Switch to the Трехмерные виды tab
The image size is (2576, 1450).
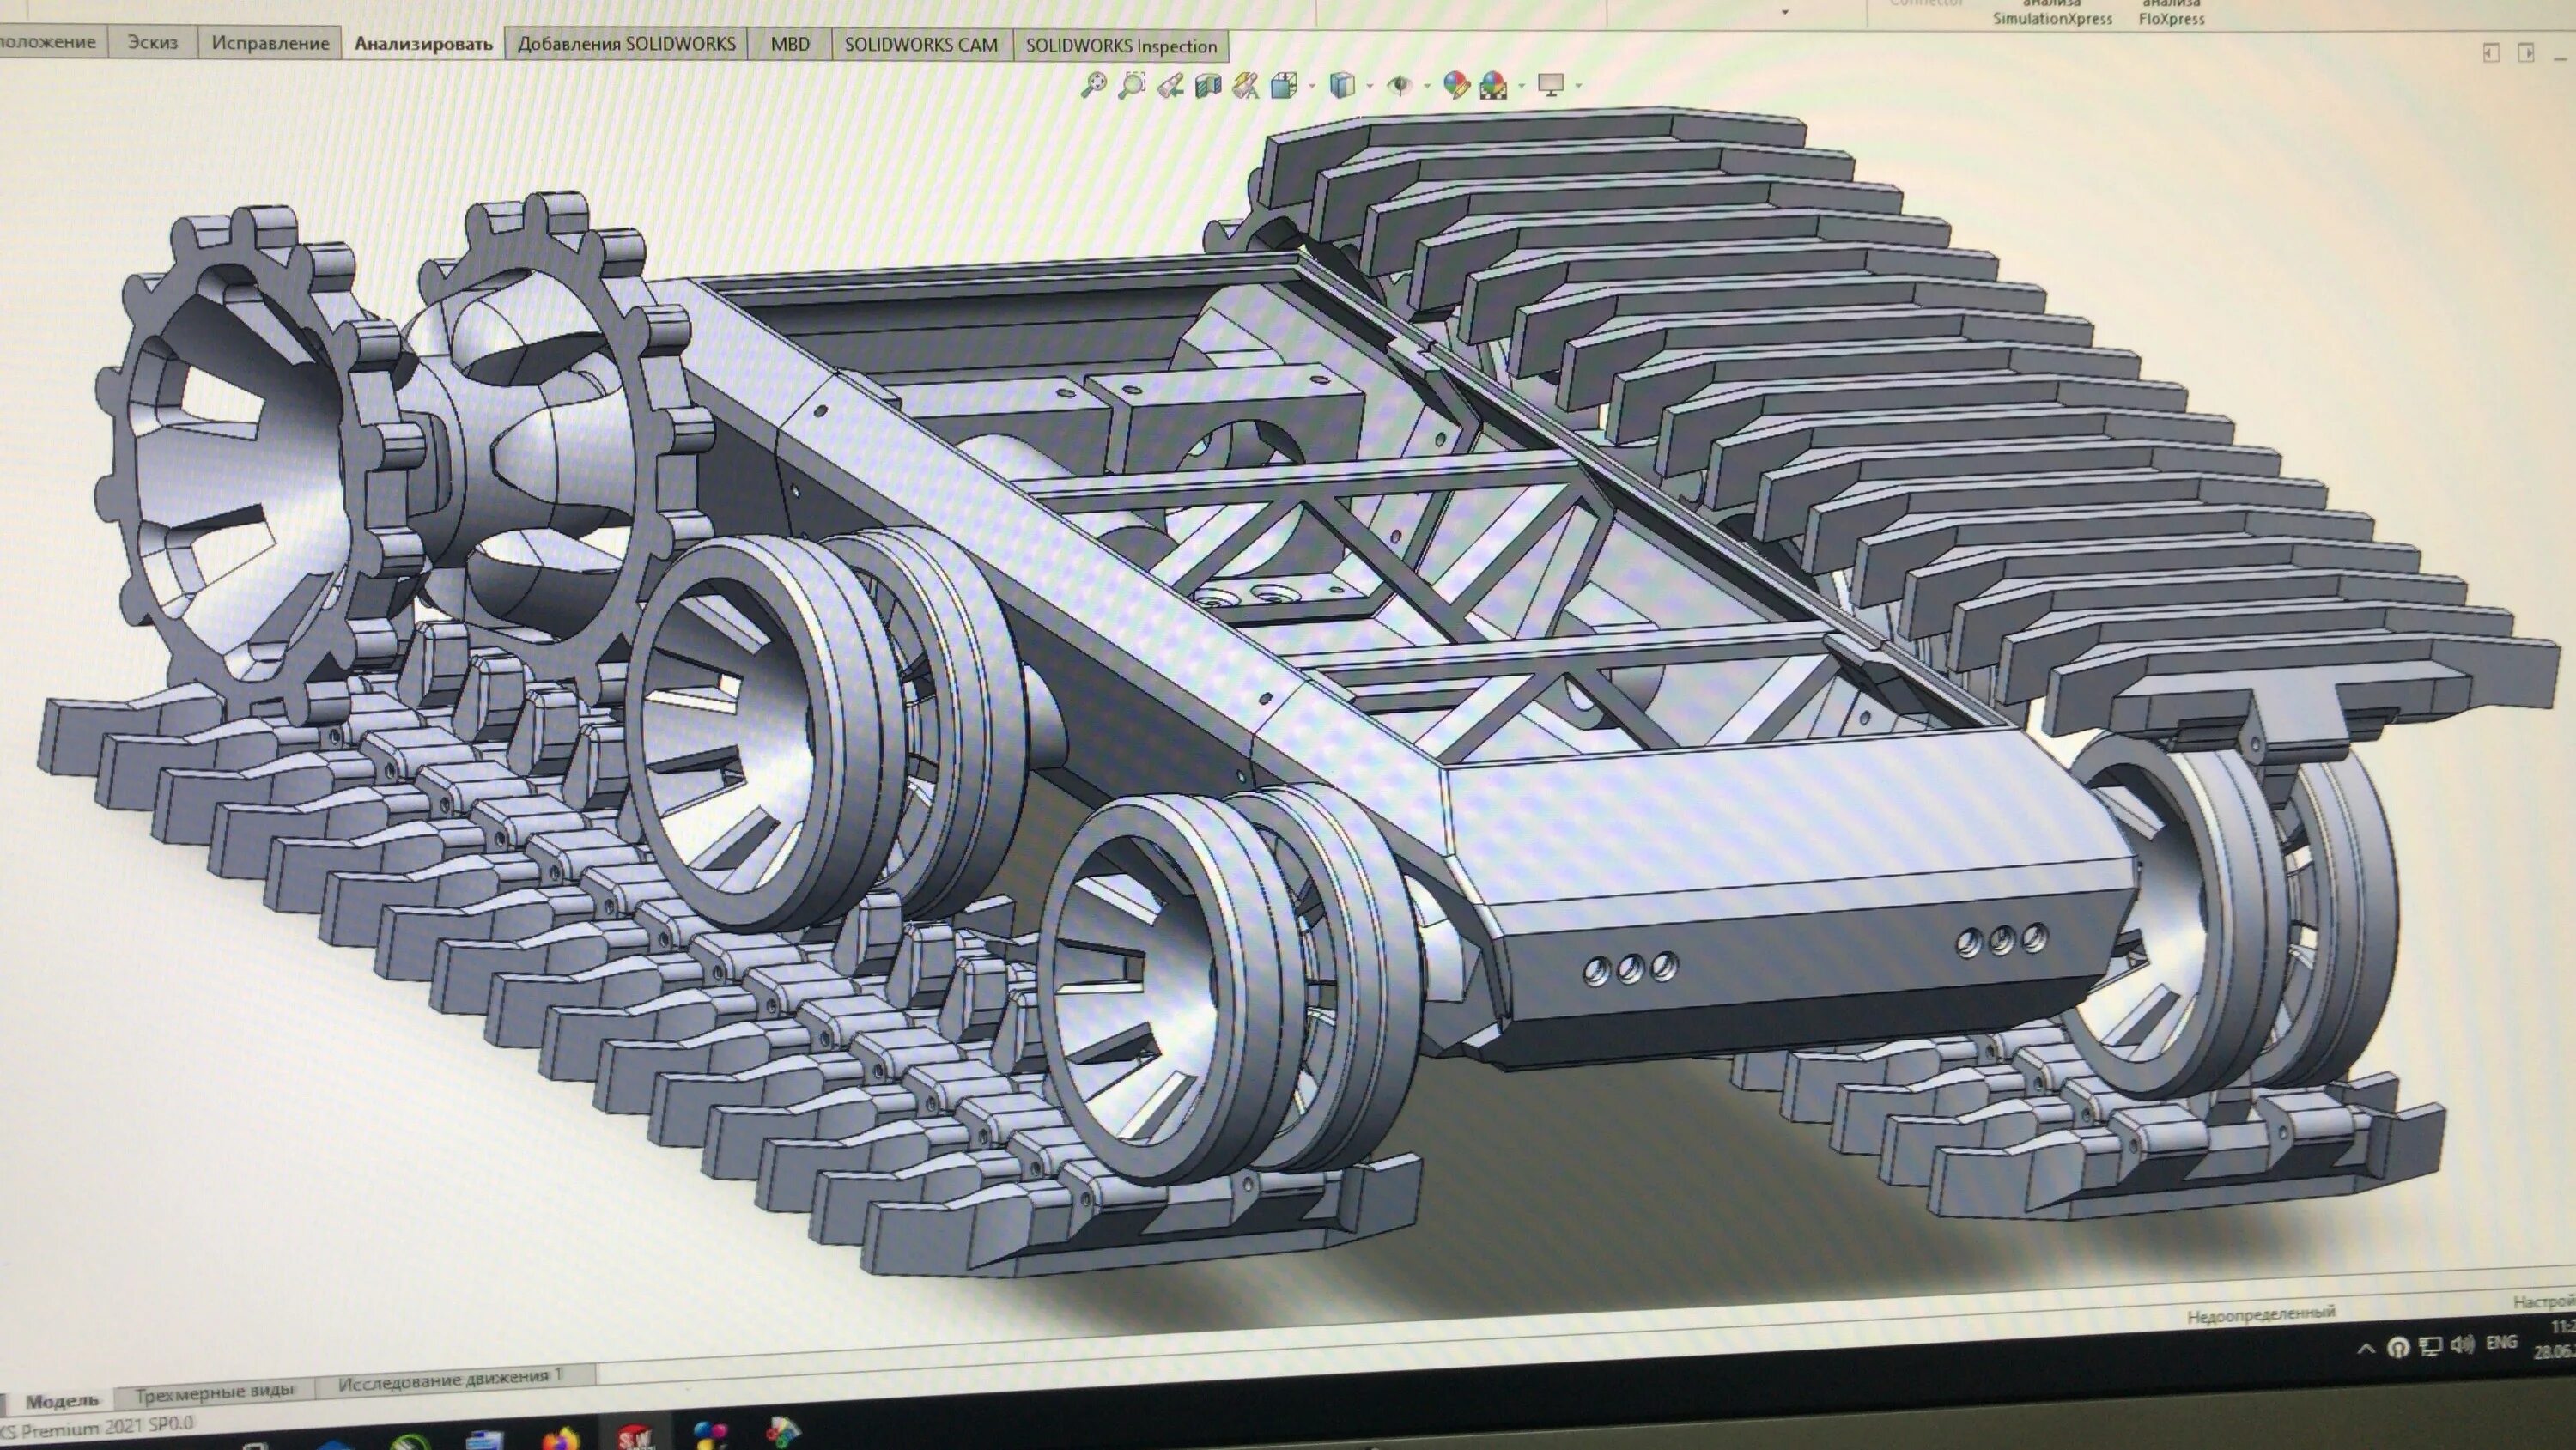coord(215,1391)
